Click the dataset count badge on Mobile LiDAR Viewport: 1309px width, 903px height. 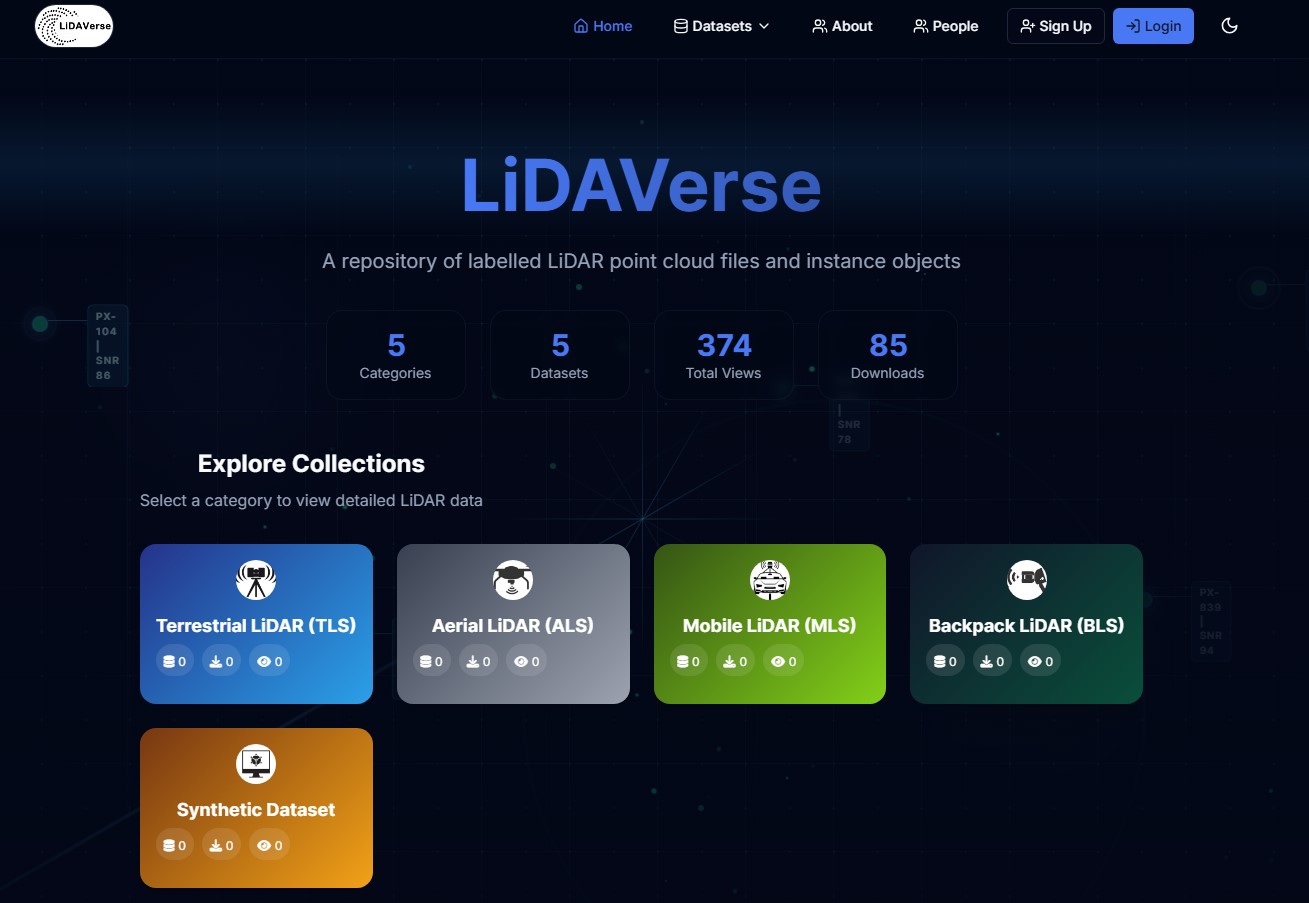click(689, 661)
